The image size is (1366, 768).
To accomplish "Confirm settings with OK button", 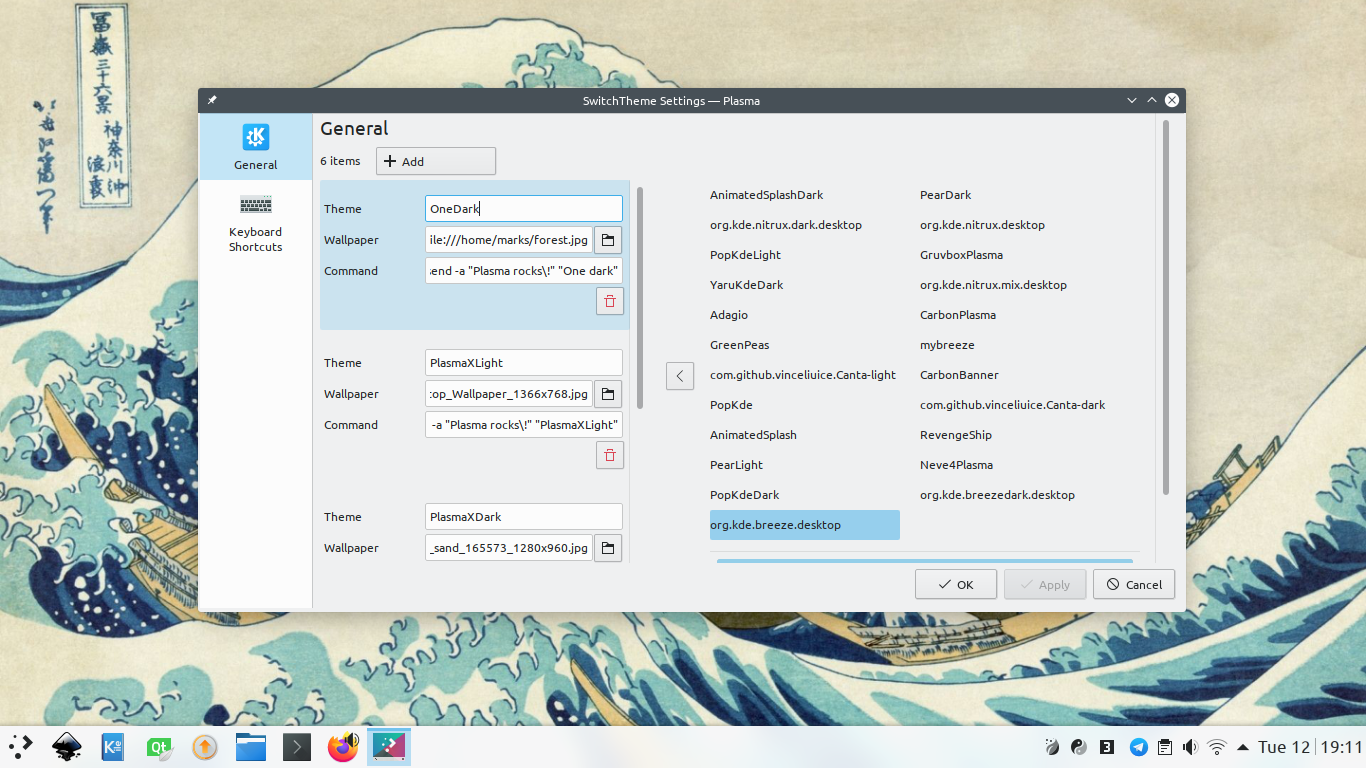I will coord(956,585).
